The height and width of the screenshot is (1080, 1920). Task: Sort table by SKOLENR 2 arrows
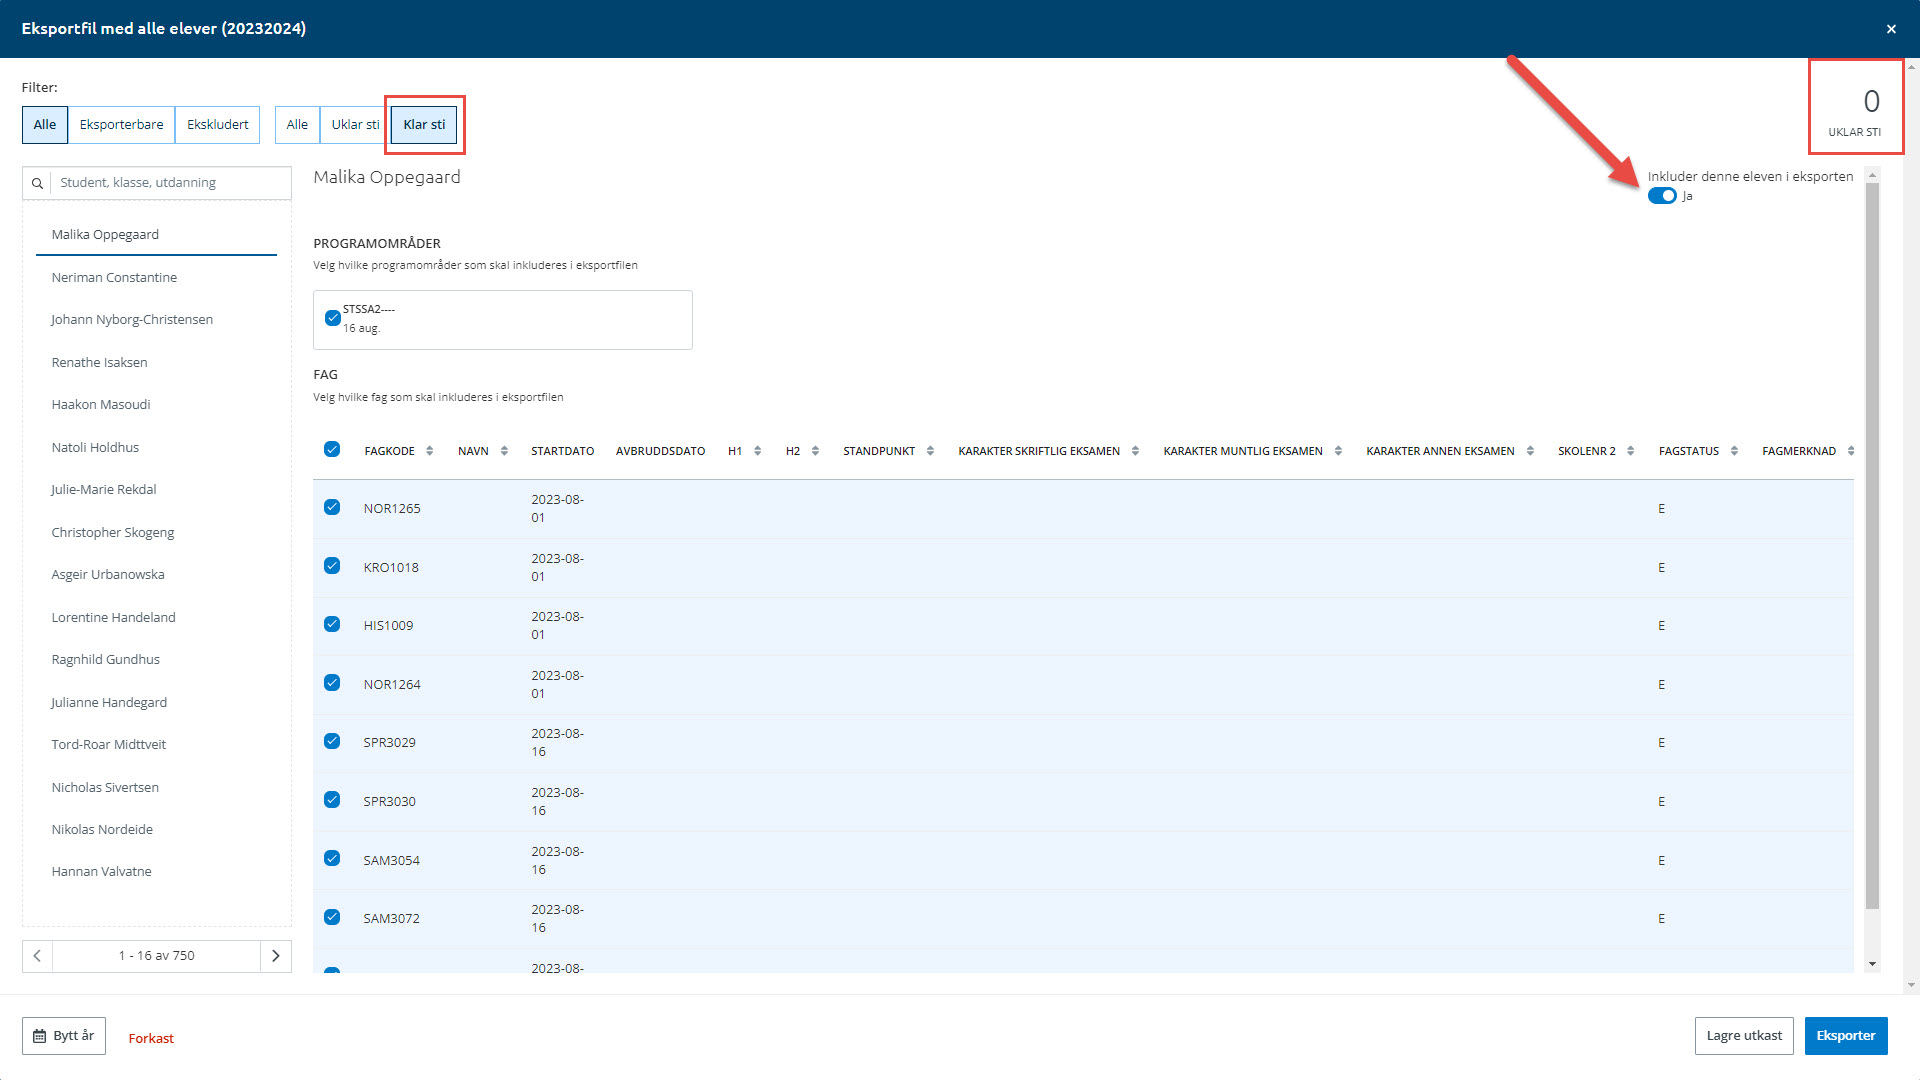pyautogui.click(x=1630, y=451)
